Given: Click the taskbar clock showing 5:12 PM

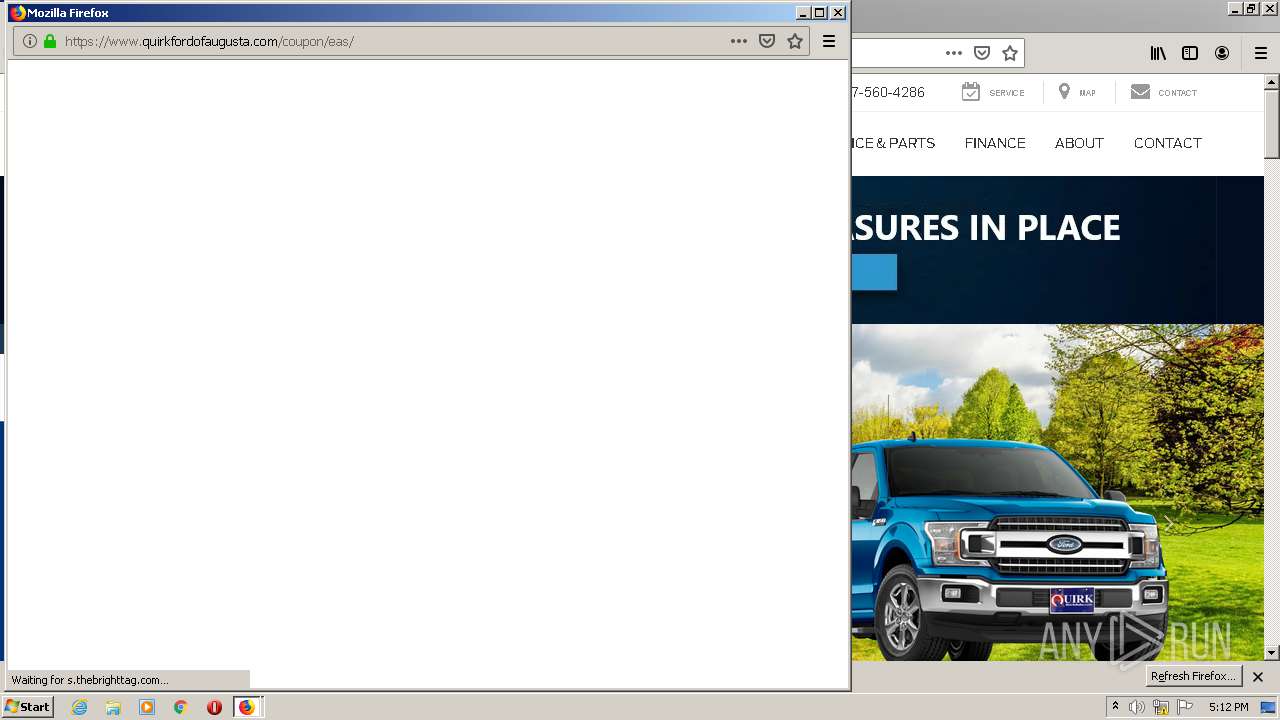Looking at the screenshot, I should click(x=1228, y=707).
